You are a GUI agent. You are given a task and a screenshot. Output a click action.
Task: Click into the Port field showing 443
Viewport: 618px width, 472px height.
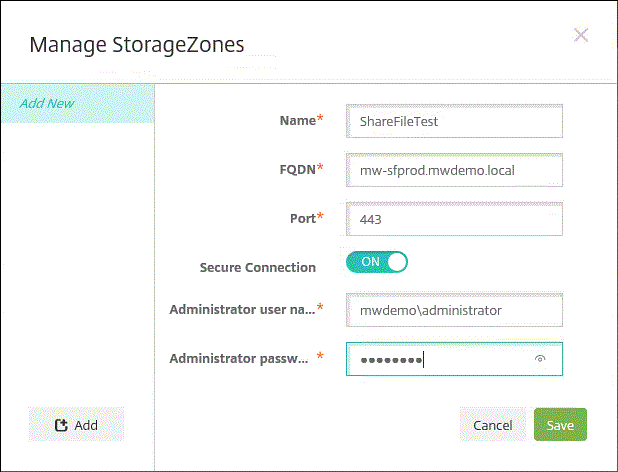[454, 217]
